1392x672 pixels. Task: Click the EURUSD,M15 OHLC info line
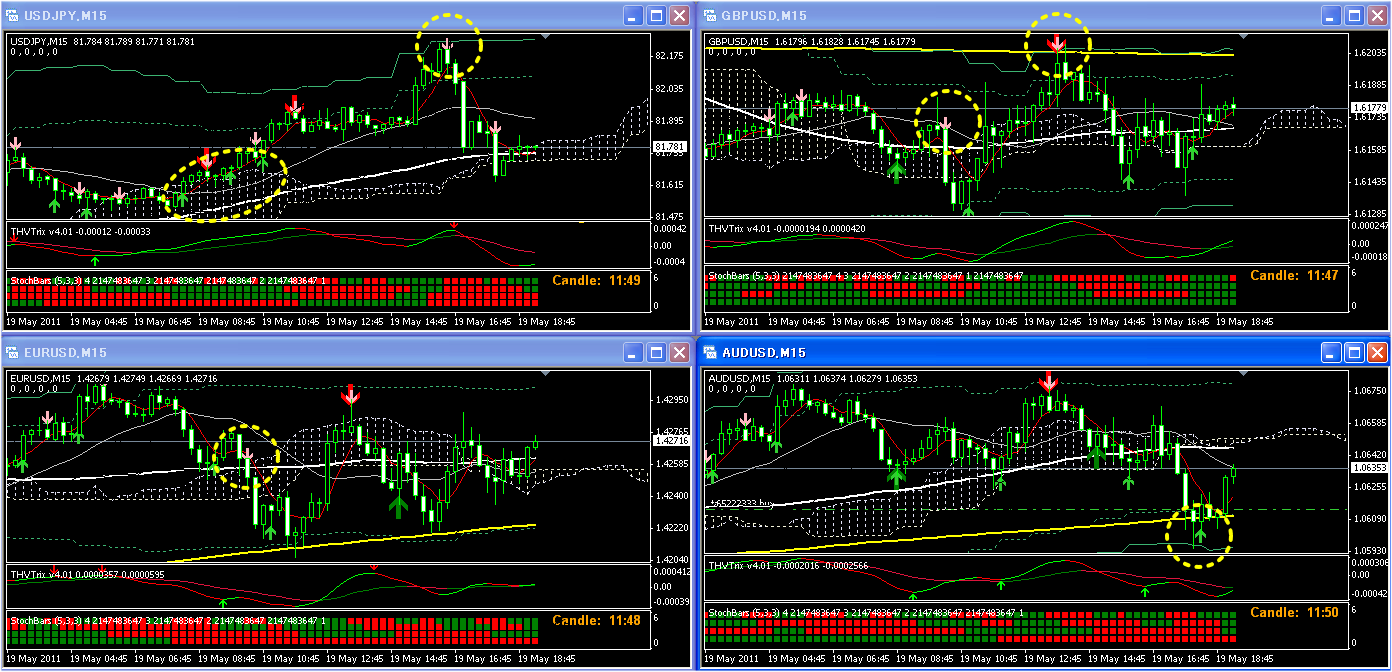coord(112,378)
